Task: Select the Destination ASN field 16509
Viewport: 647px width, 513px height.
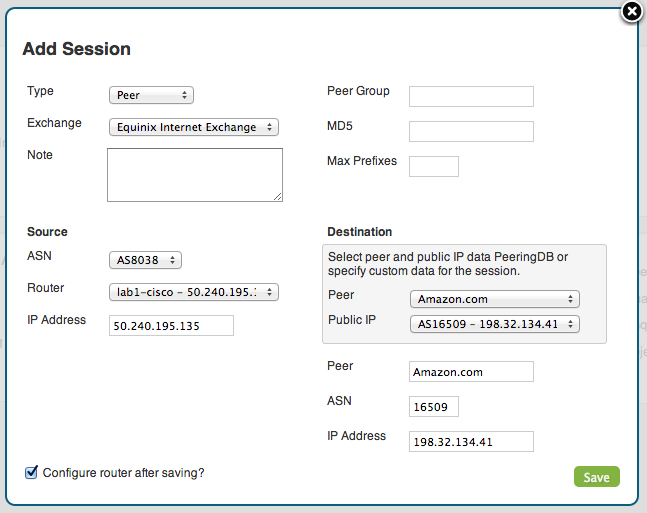Action: coord(434,407)
